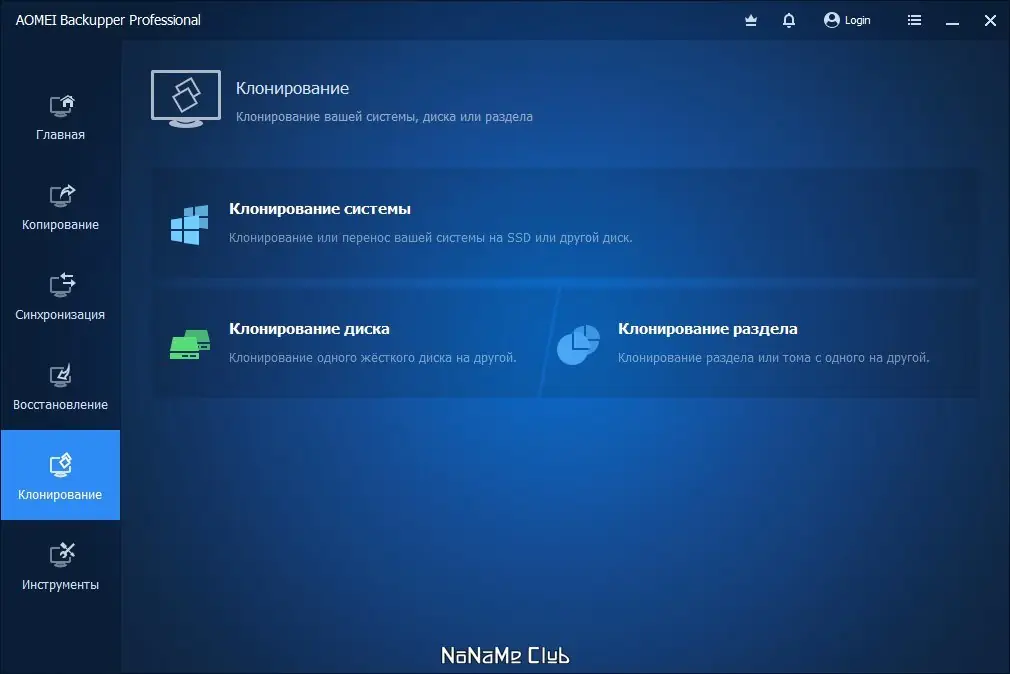This screenshot has width=1010, height=674.
Task: Select the Копирование backup icon
Action: [60, 197]
